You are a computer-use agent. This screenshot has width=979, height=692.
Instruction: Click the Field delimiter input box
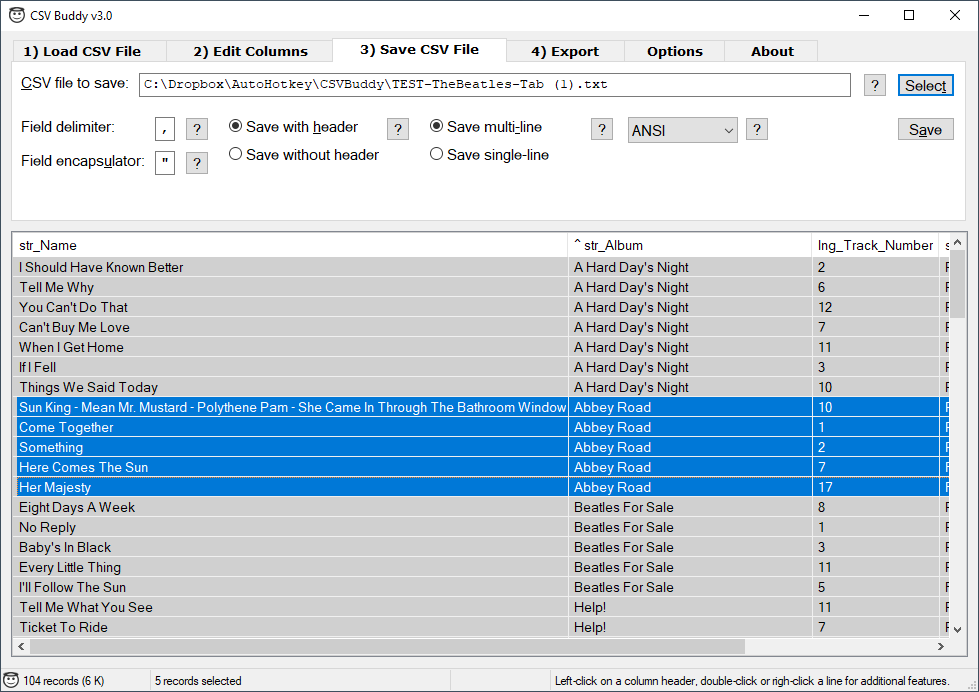pyautogui.click(x=165, y=129)
